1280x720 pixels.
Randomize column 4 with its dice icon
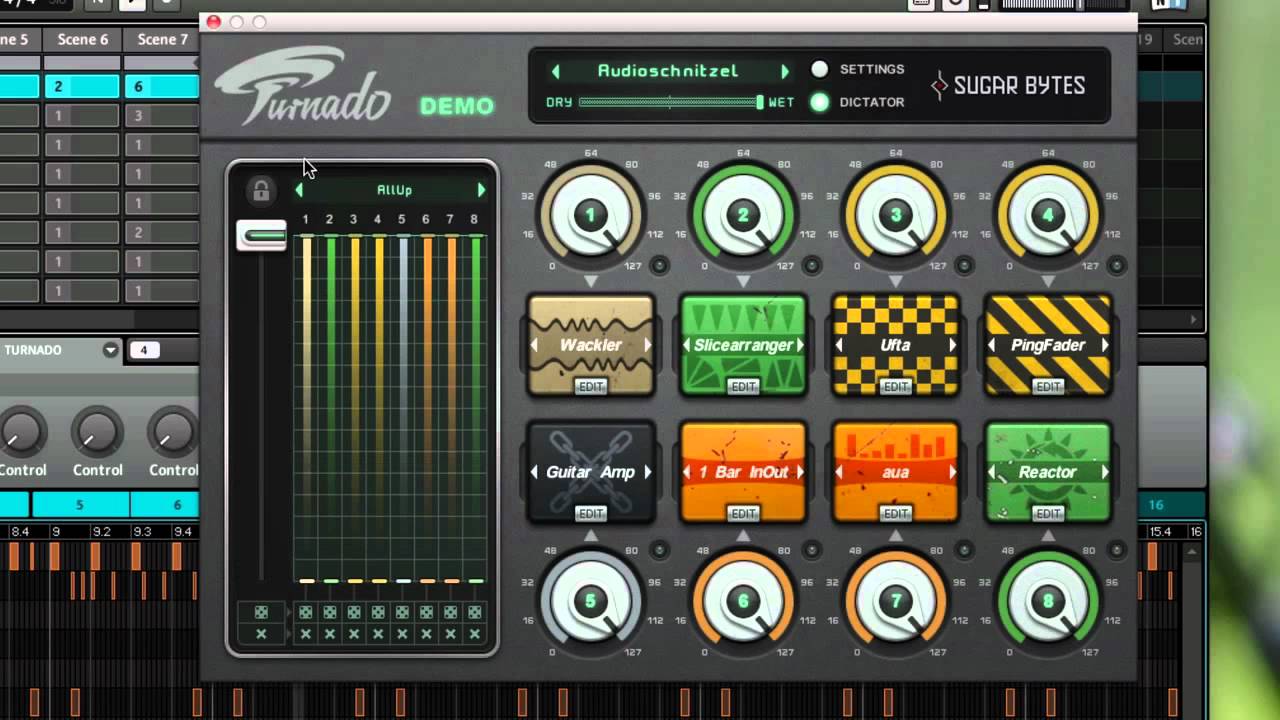[x=378, y=612]
